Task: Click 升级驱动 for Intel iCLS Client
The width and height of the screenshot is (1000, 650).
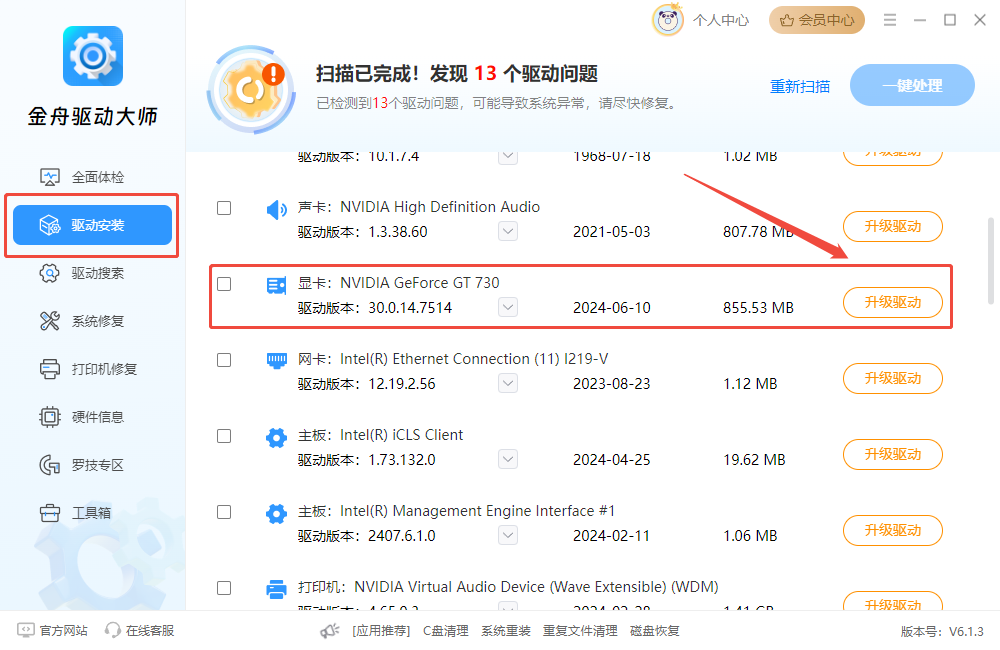Action: pos(893,454)
